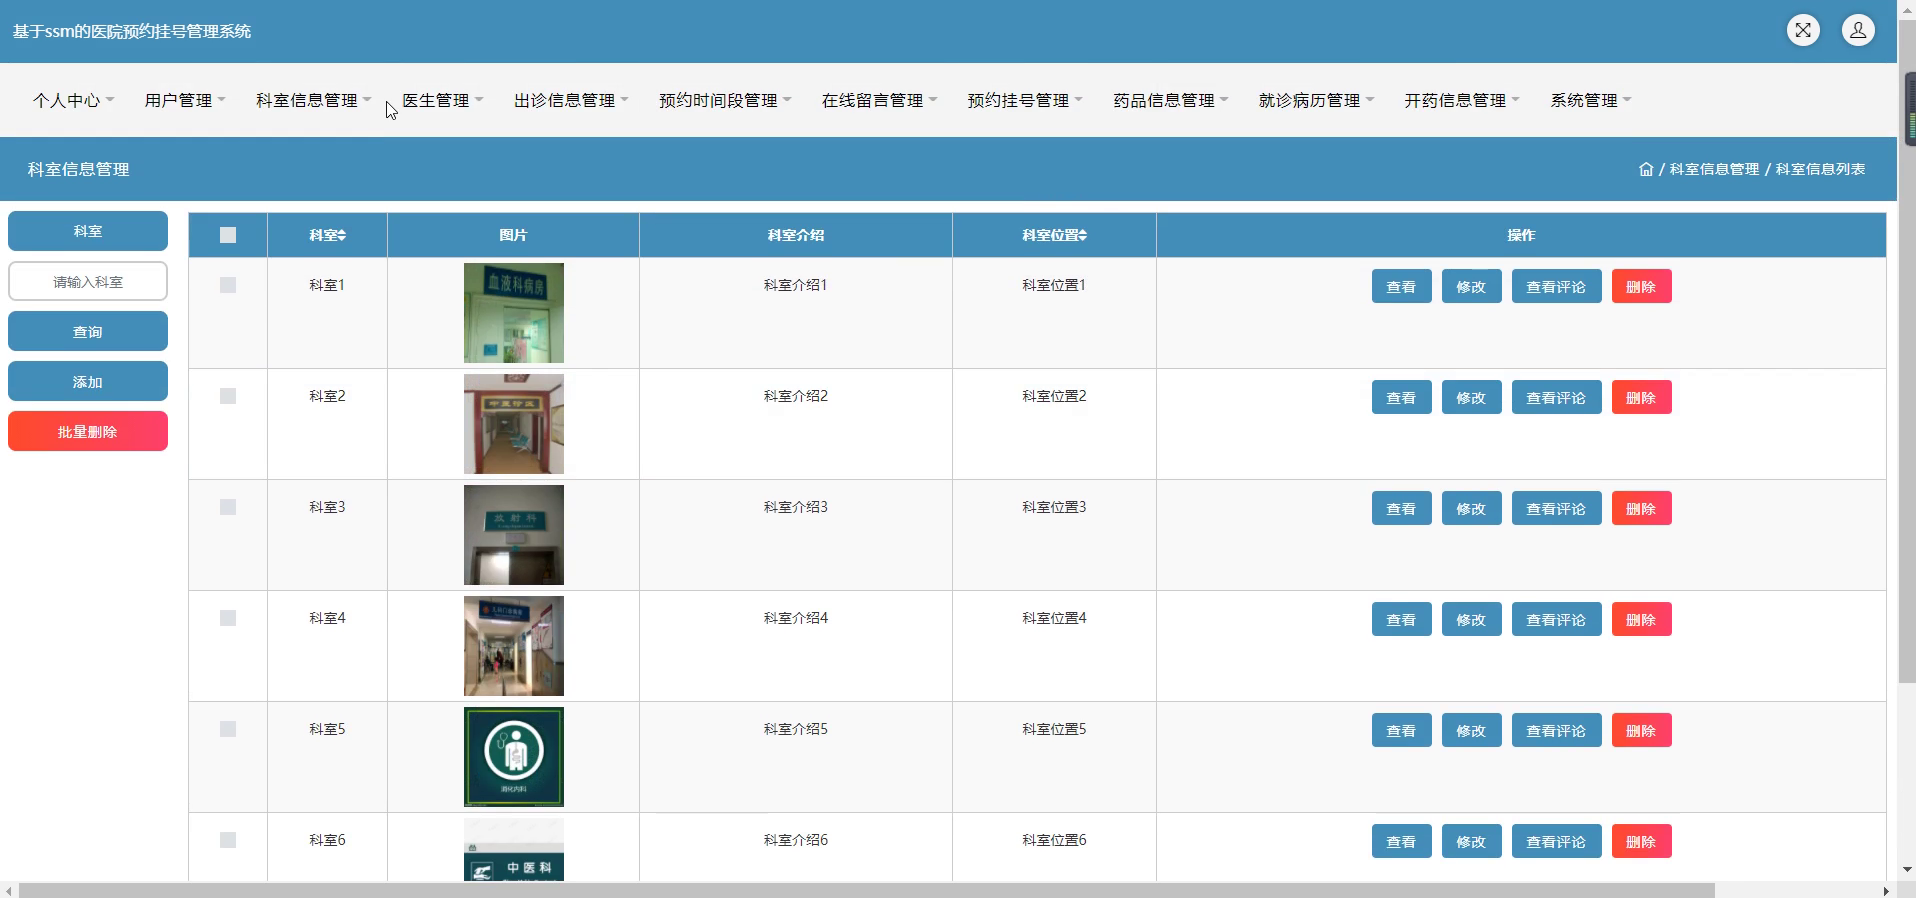Click the 查询 search button
1916x898 pixels.
(88, 331)
